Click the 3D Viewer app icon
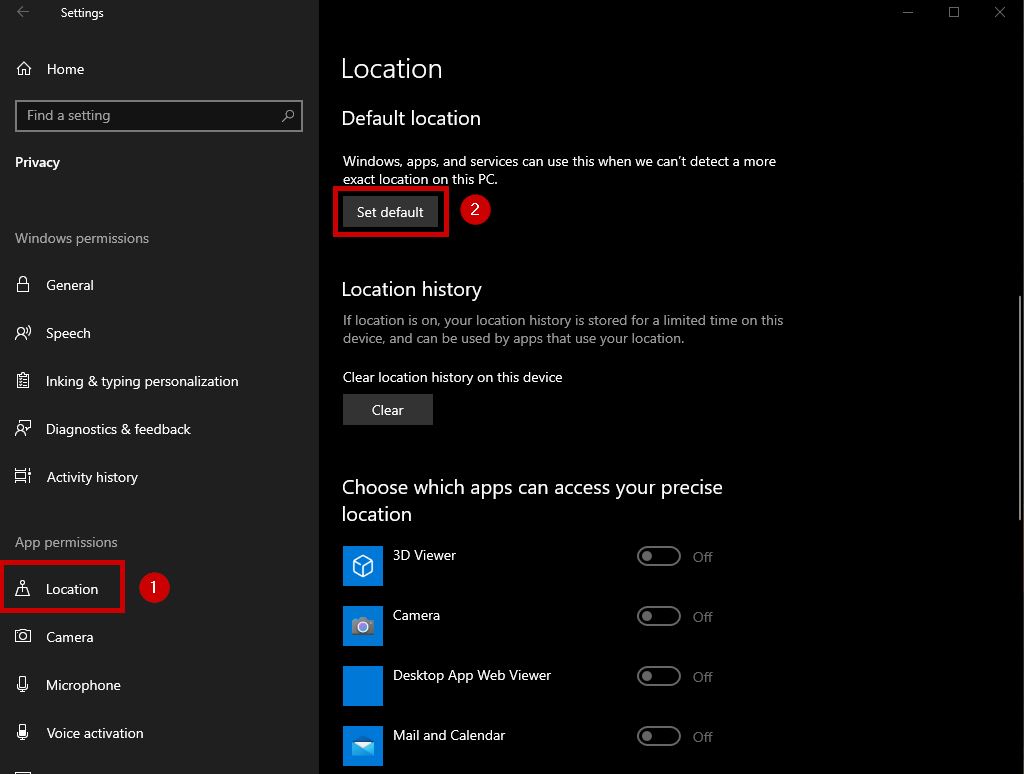This screenshot has width=1024, height=774. point(363,566)
